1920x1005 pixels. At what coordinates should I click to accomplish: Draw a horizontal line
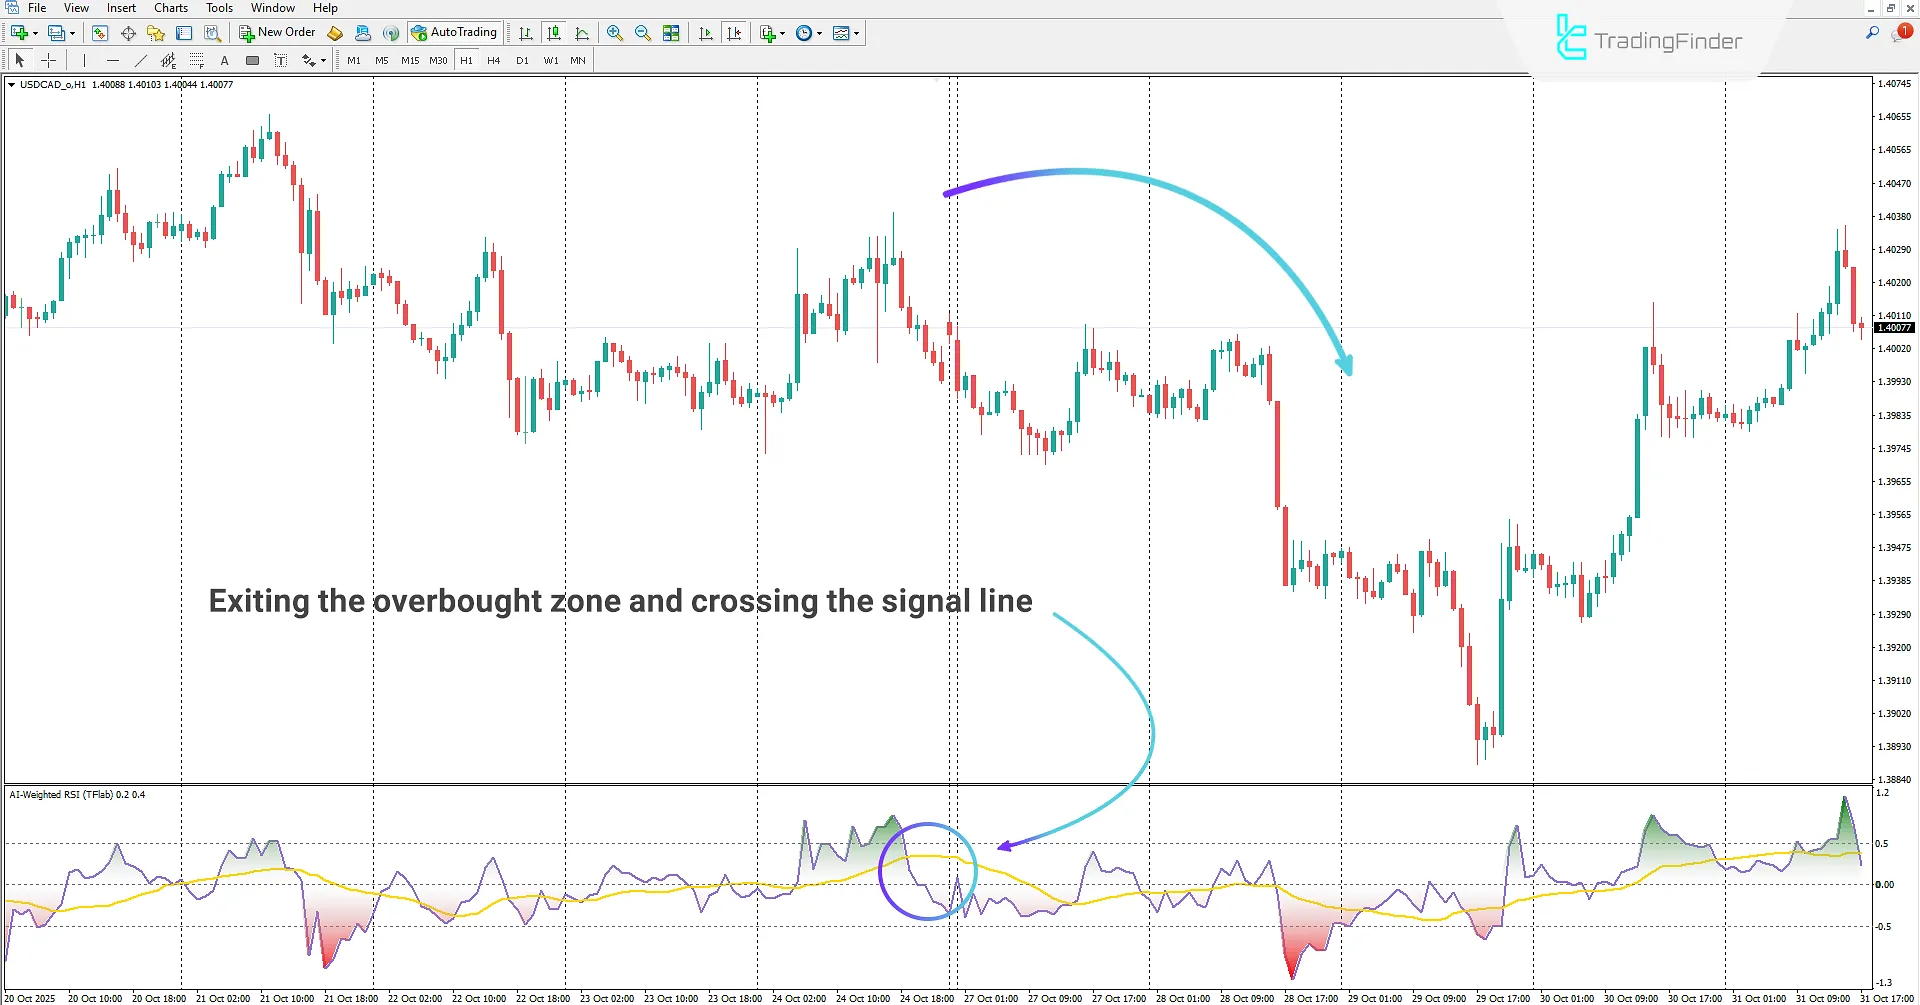point(113,60)
